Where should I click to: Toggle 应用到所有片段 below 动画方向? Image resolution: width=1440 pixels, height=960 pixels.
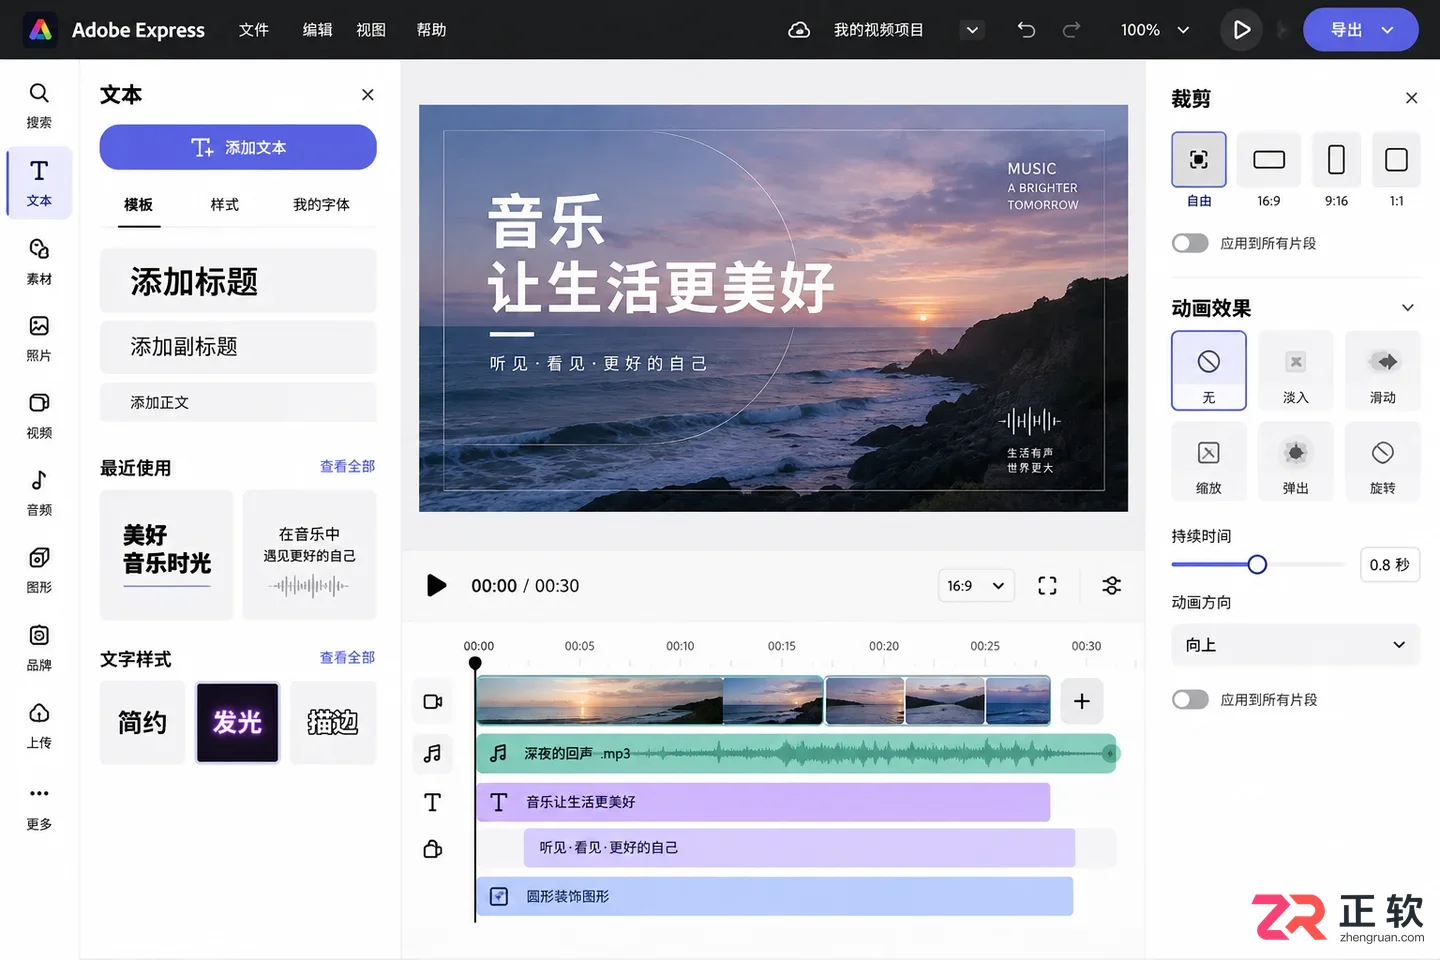[1190, 699]
